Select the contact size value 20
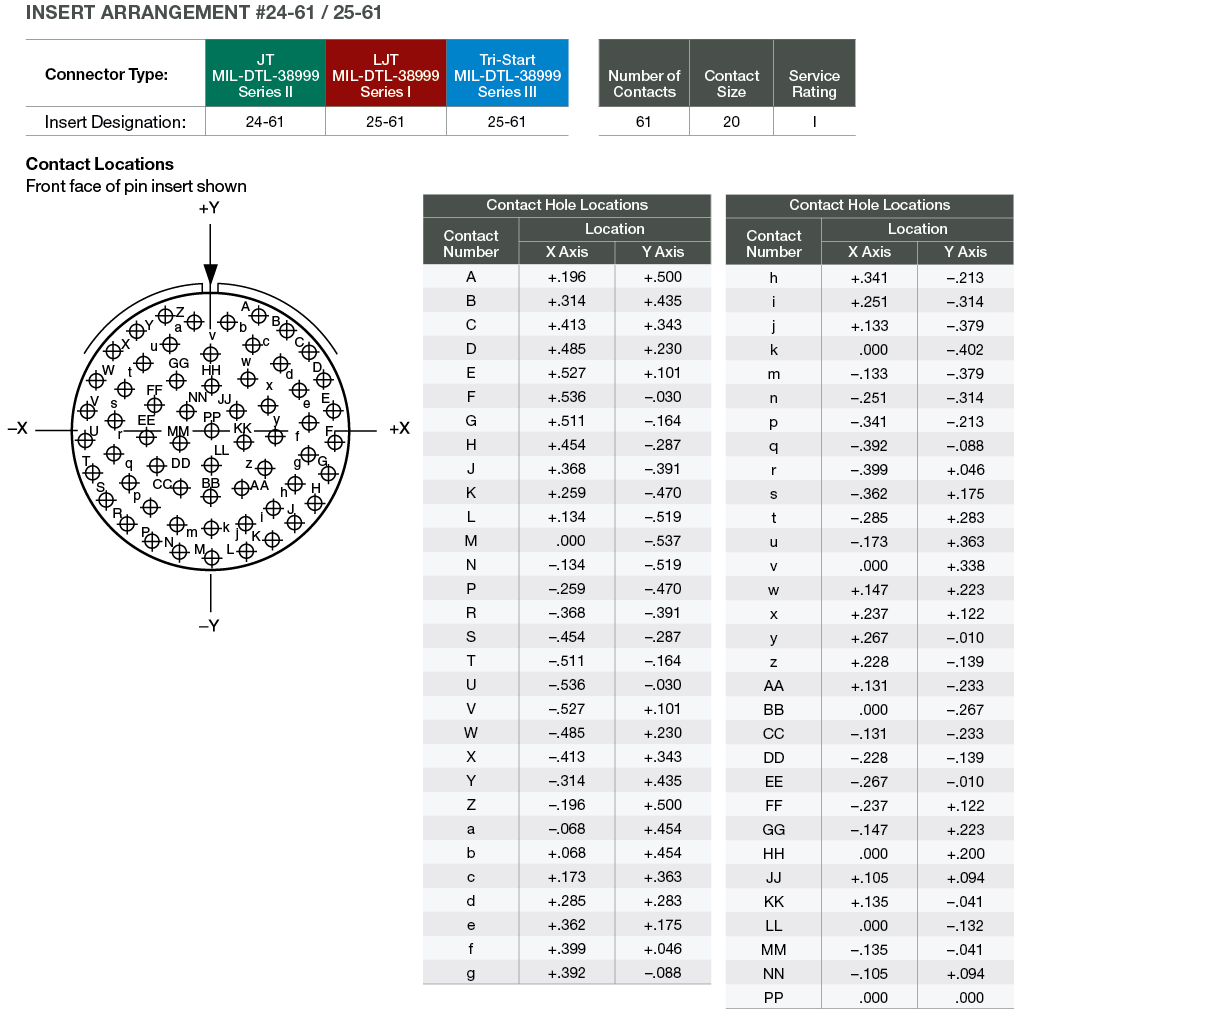Viewport: 1224px width, 1014px height. click(x=731, y=122)
